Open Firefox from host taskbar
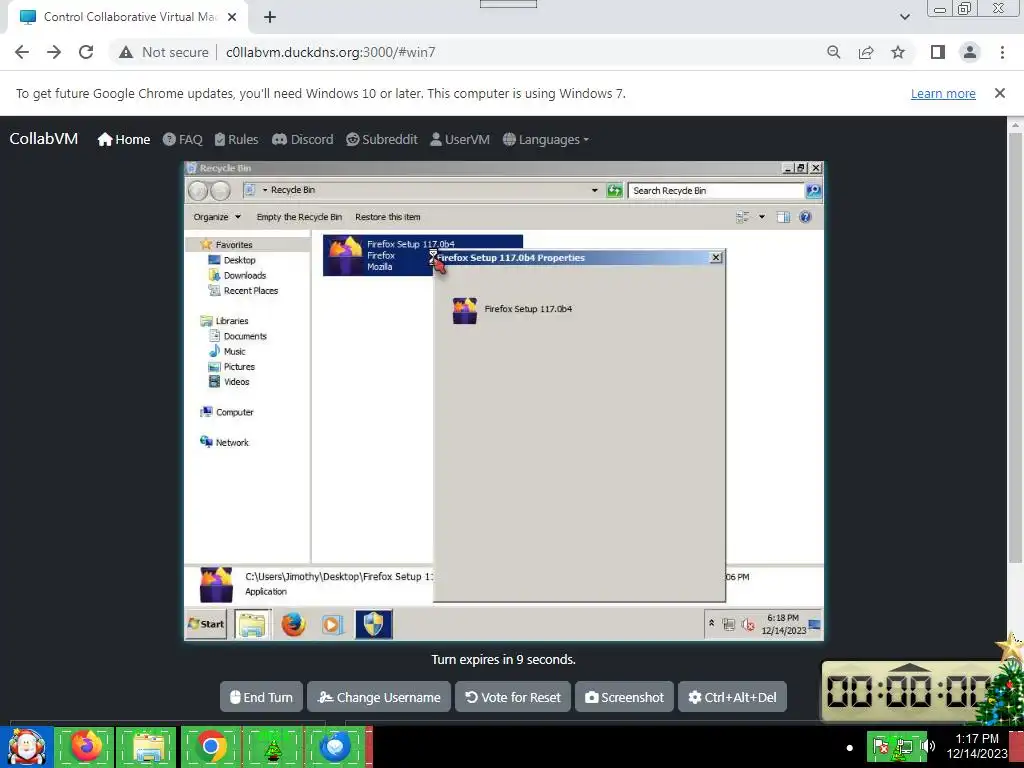Image resolution: width=1024 pixels, height=768 pixels. (86, 746)
